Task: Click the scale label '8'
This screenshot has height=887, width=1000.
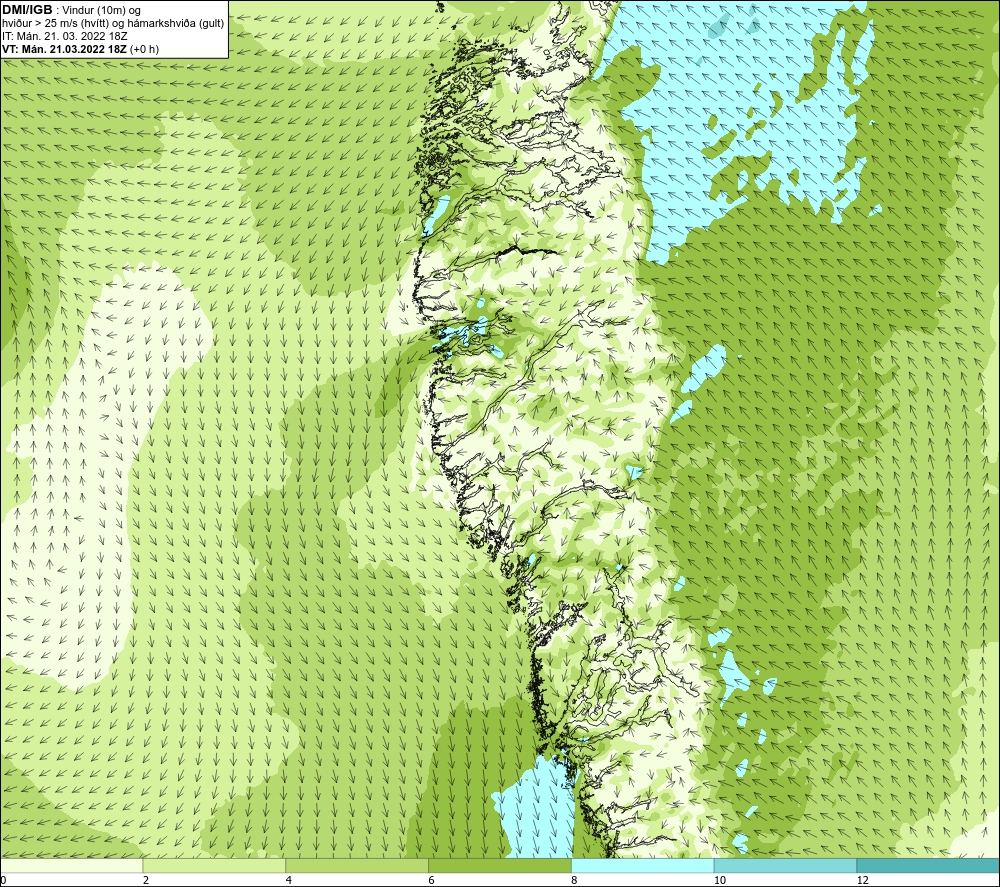Action: coord(575,881)
